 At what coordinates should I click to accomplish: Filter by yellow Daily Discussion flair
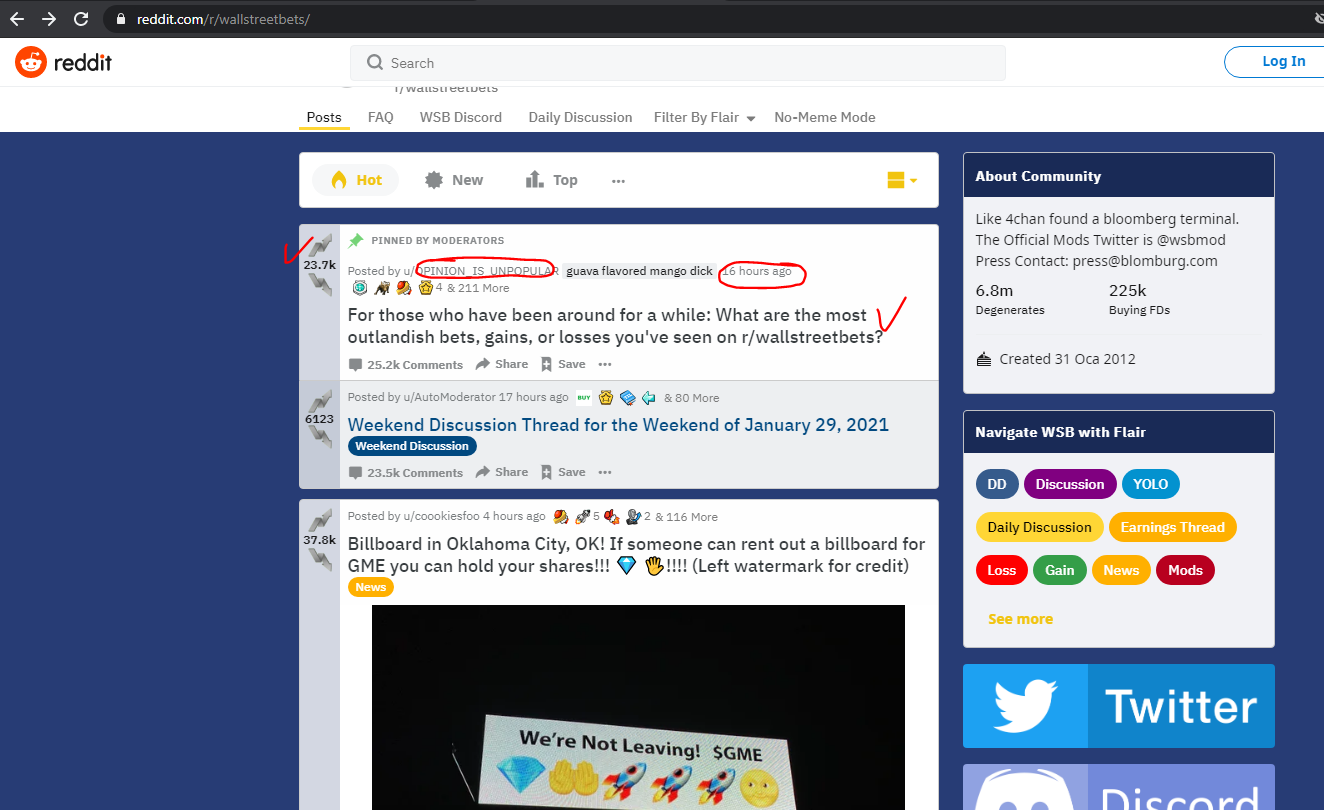1040,527
